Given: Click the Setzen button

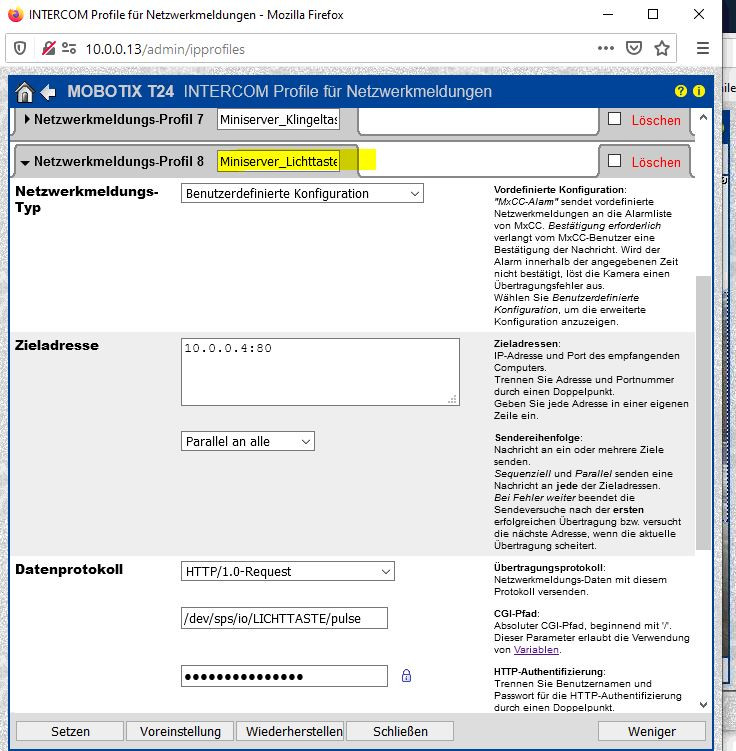Looking at the screenshot, I should [x=70, y=731].
